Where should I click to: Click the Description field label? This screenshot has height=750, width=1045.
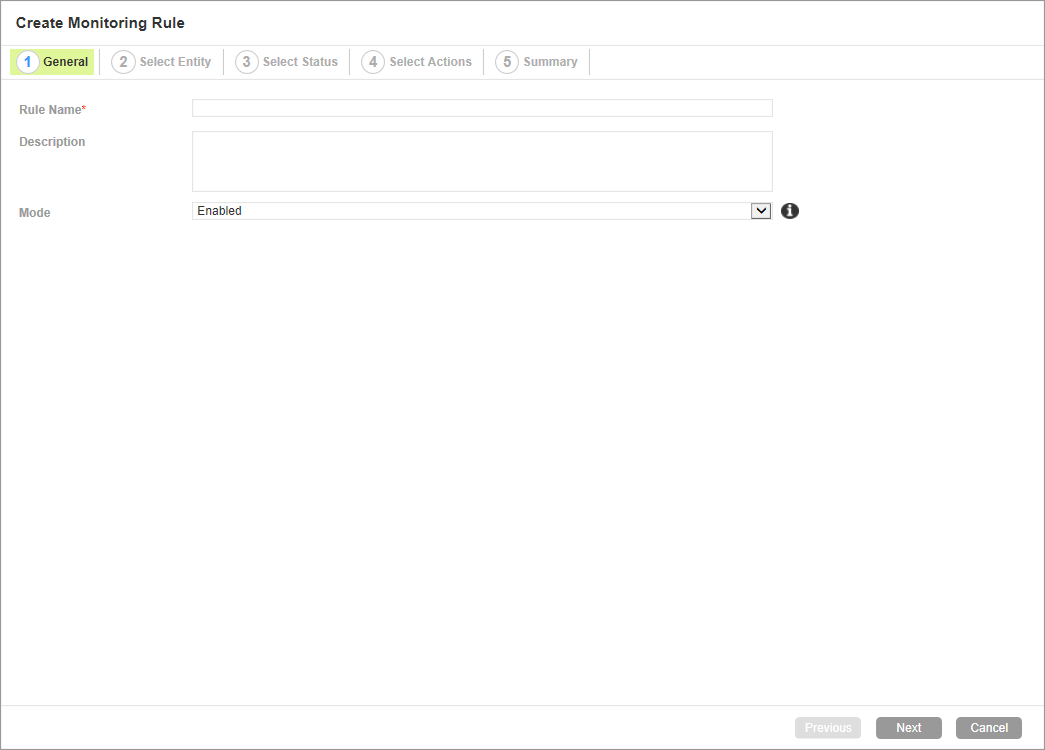52,142
